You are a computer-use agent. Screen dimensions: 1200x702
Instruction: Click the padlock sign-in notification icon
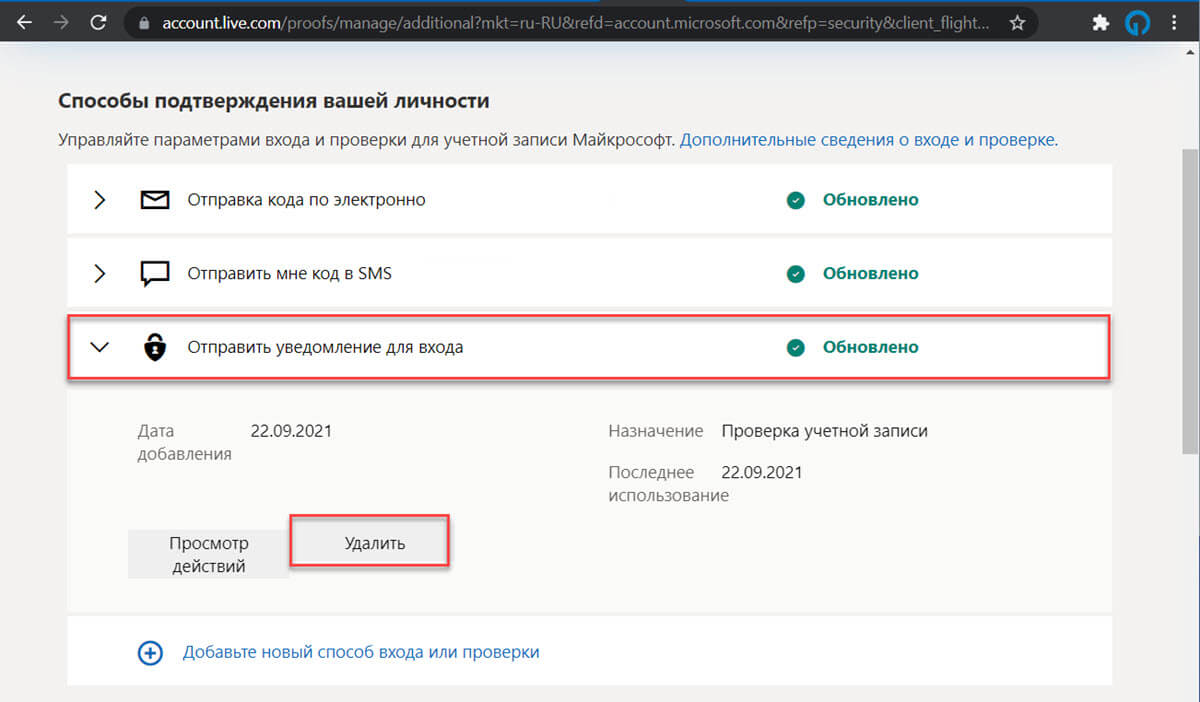(154, 347)
